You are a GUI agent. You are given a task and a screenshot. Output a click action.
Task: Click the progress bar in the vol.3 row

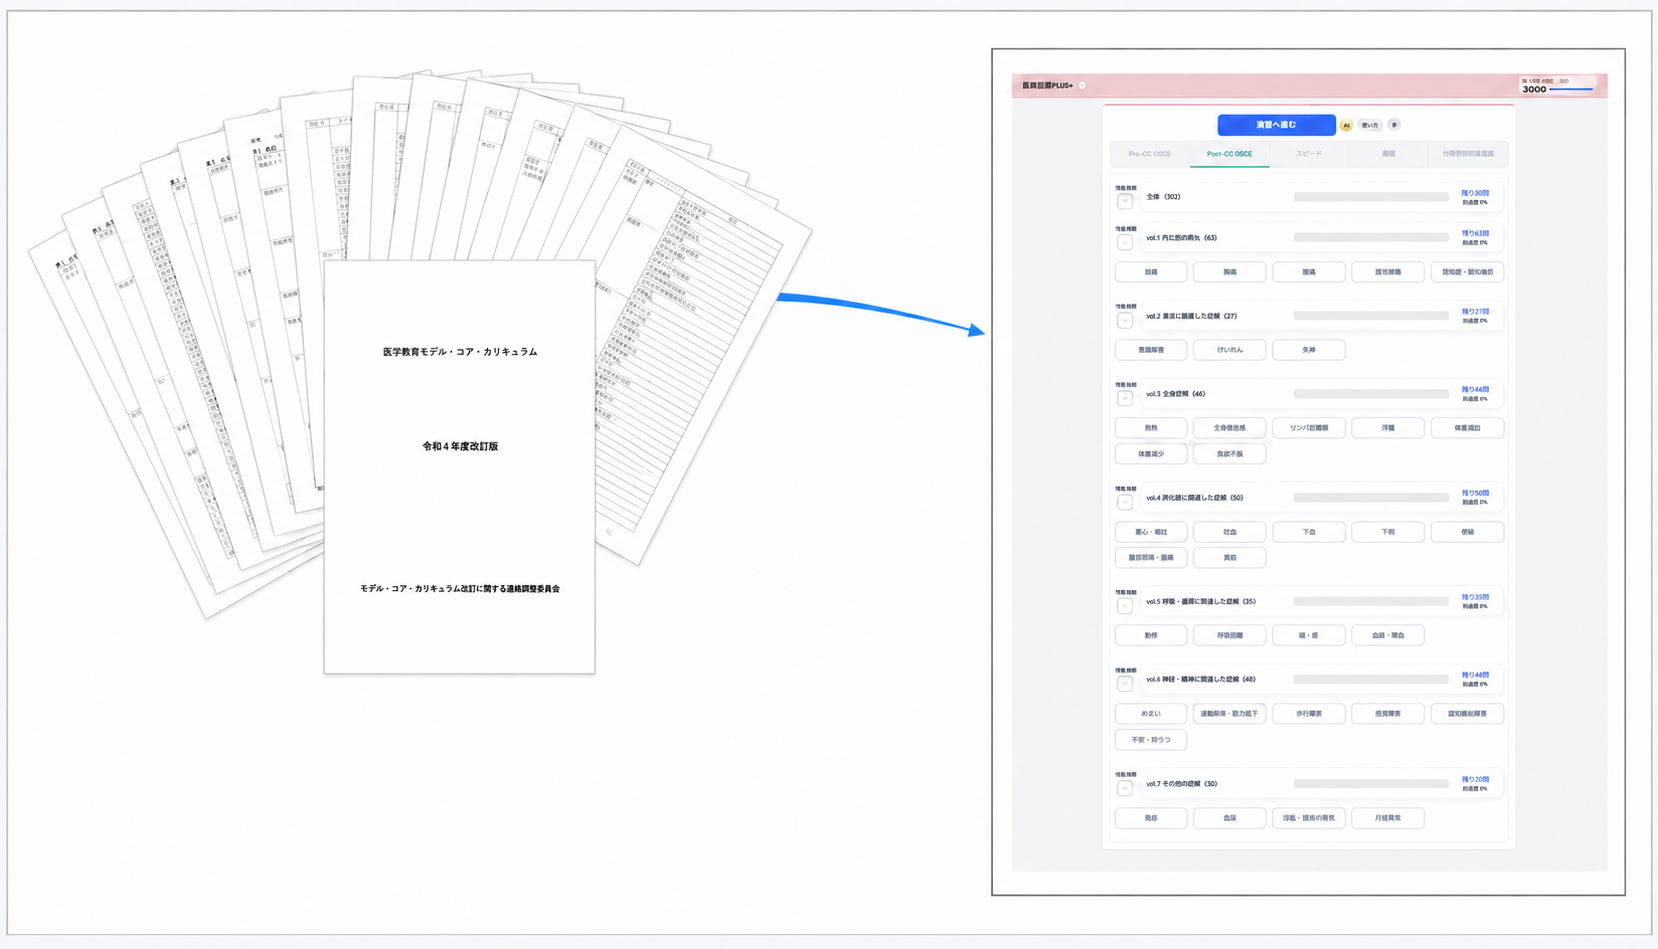coord(1371,394)
